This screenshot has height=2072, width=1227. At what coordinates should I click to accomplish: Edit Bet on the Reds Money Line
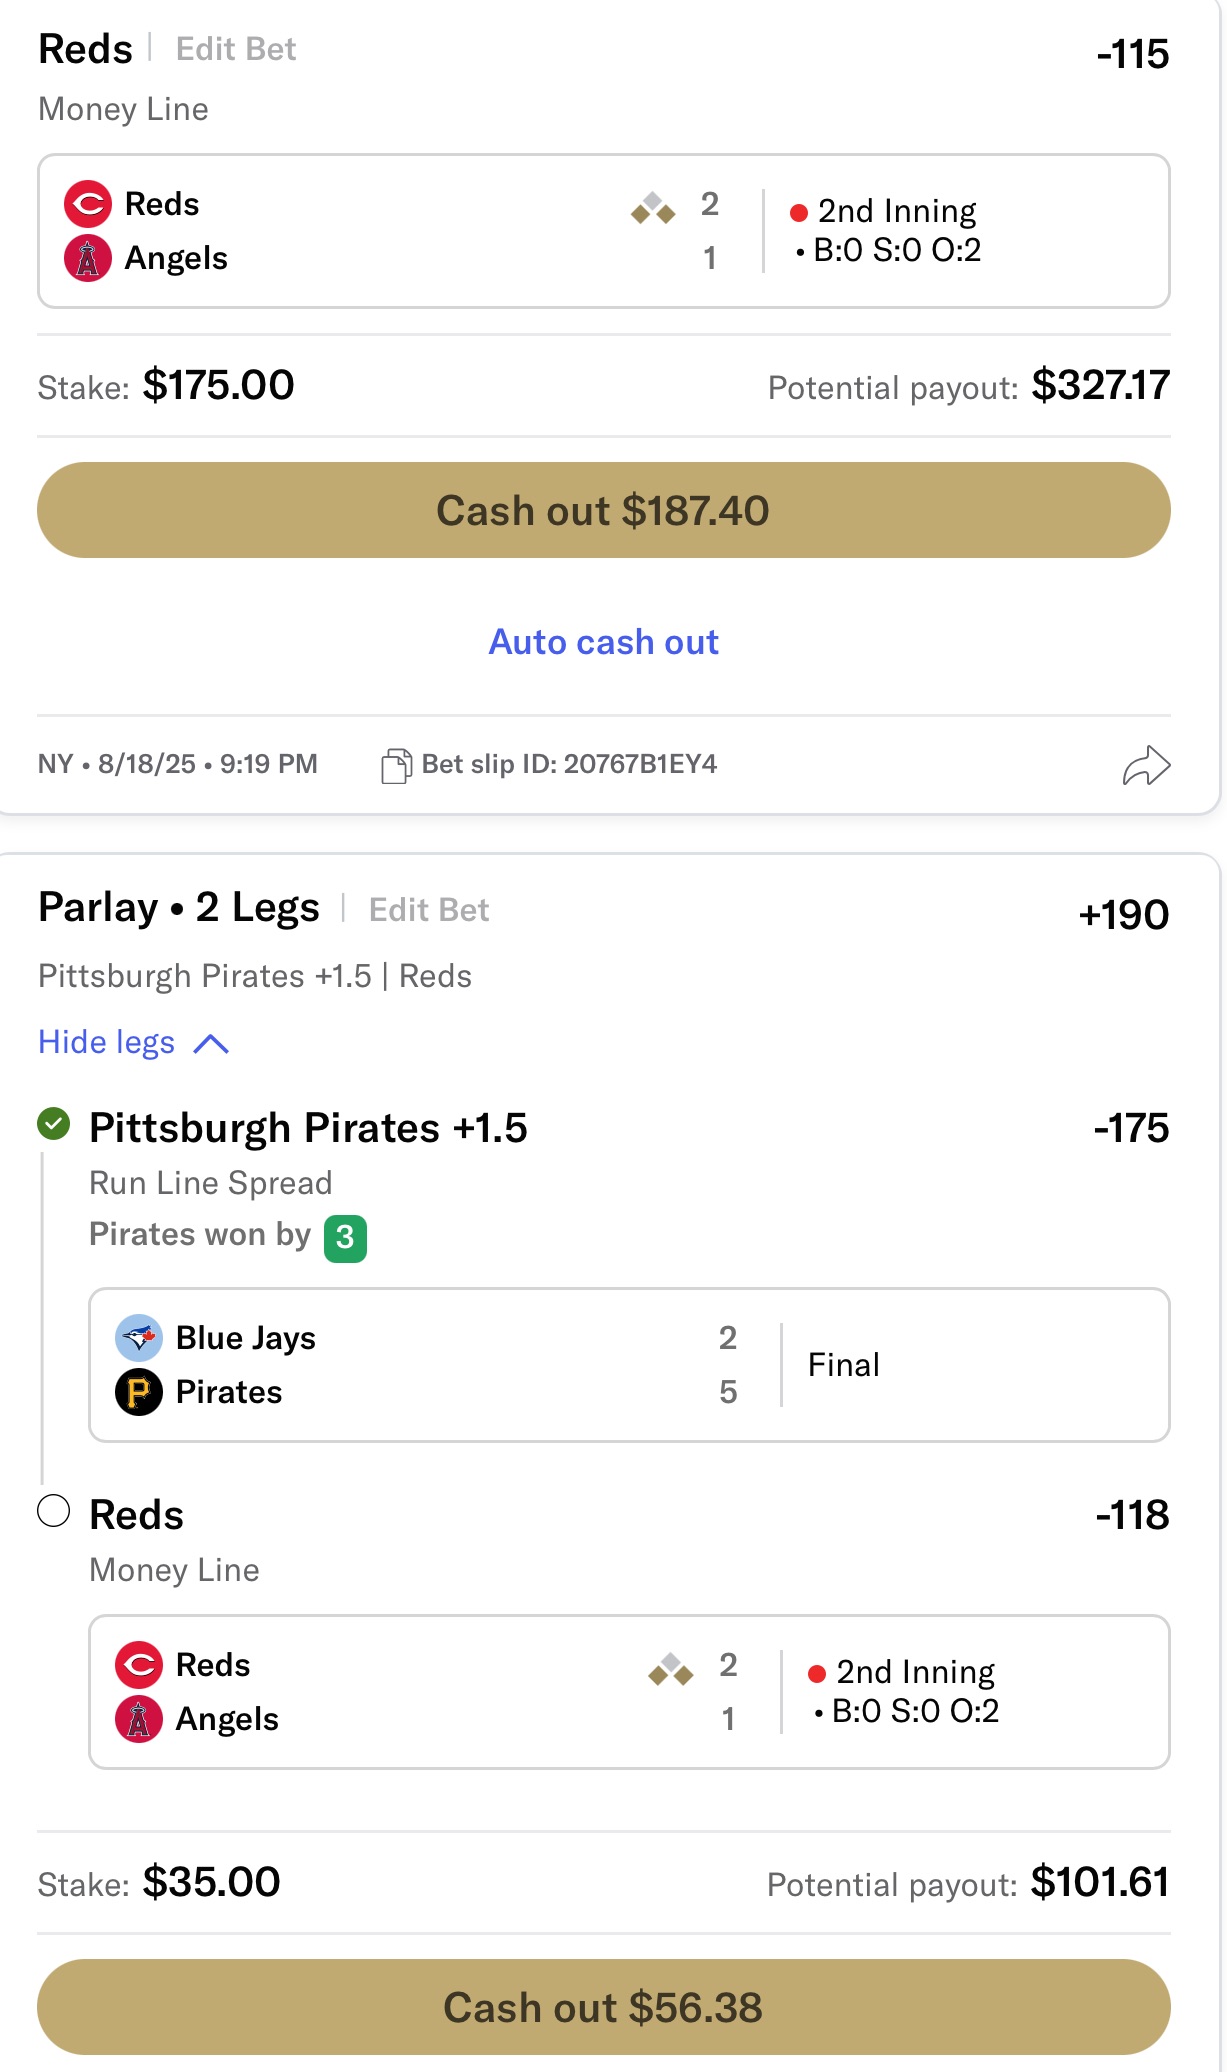click(x=236, y=49)
